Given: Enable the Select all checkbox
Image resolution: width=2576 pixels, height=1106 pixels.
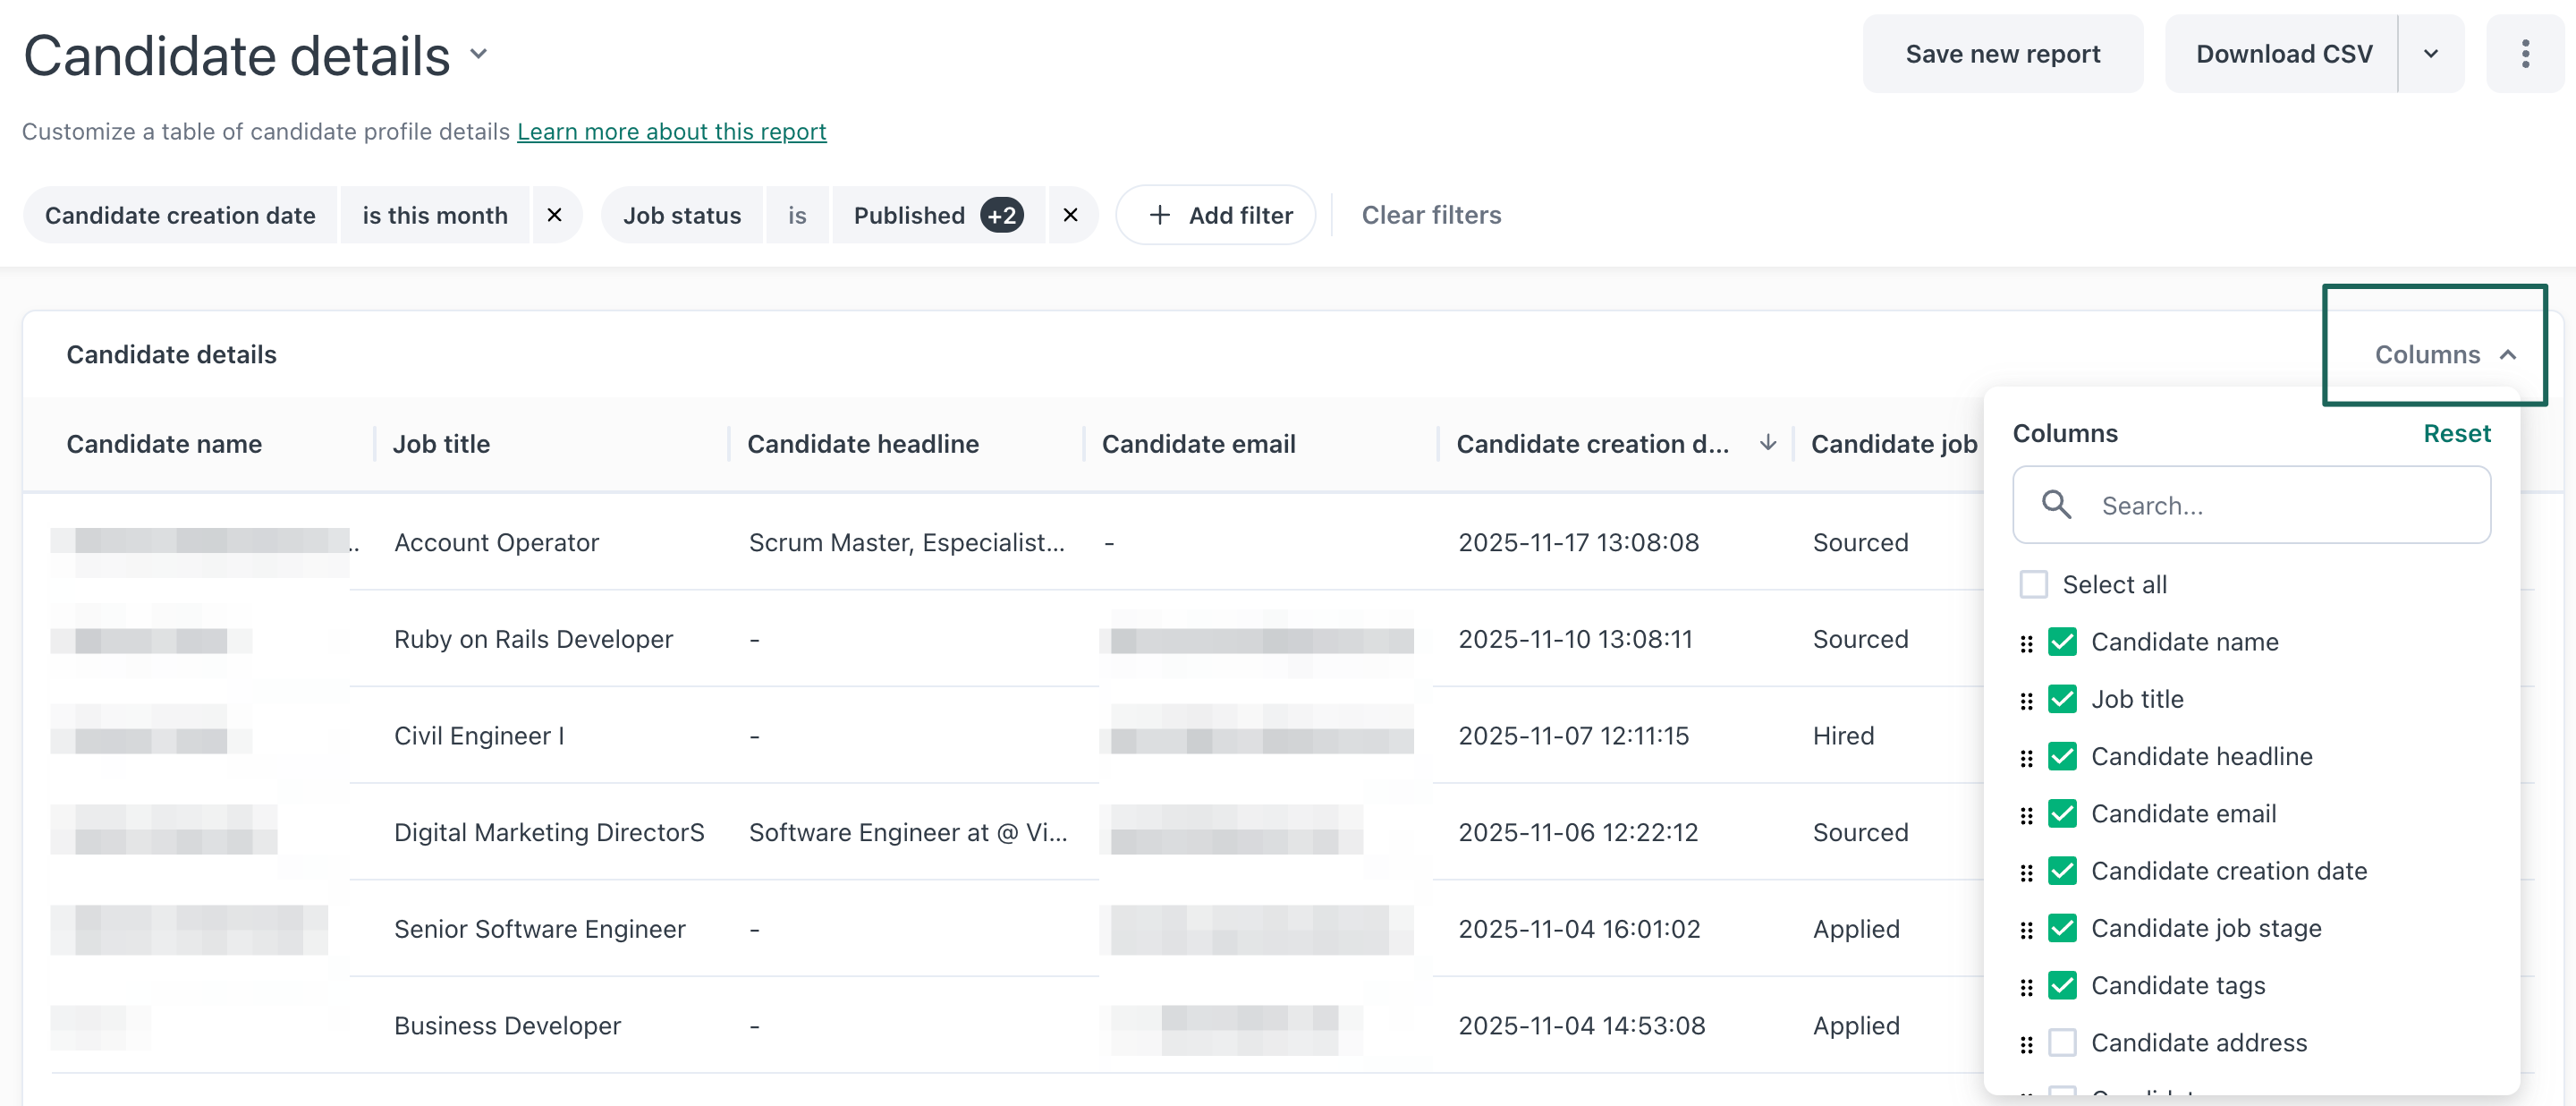Looking at the screenshot, I should (x=2033, y=584).
